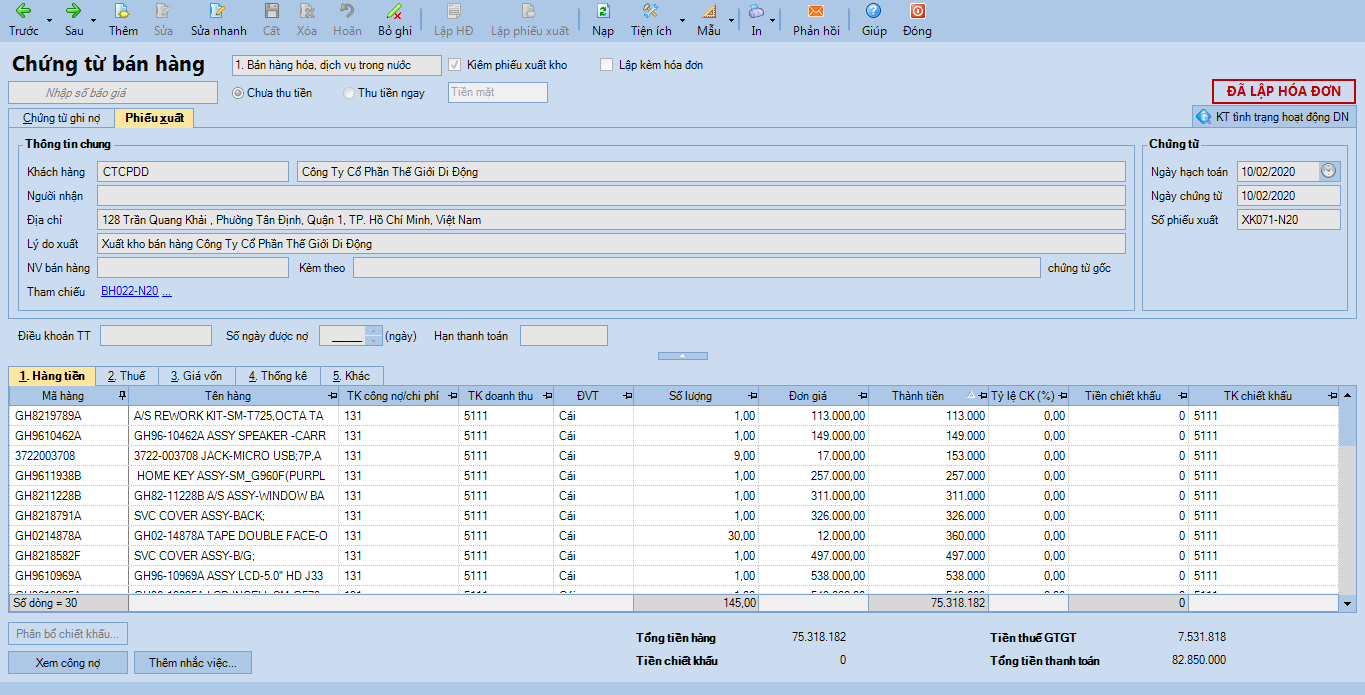Add a new voucher with Thêm
Viewport: 1365px width, 695px height.
pos(123,20)
